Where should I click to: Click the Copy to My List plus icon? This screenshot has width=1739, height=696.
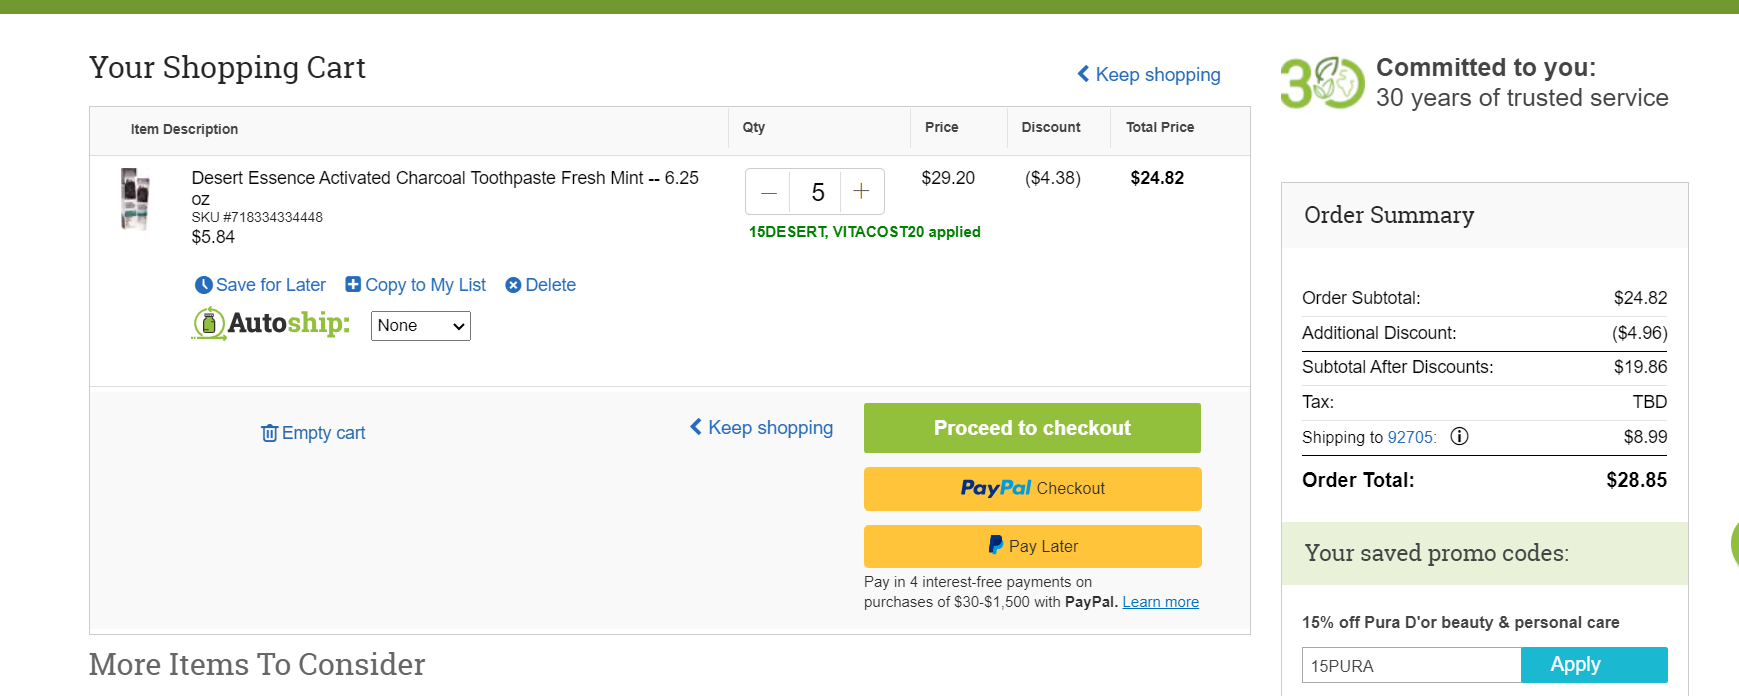tap(353, 285)
